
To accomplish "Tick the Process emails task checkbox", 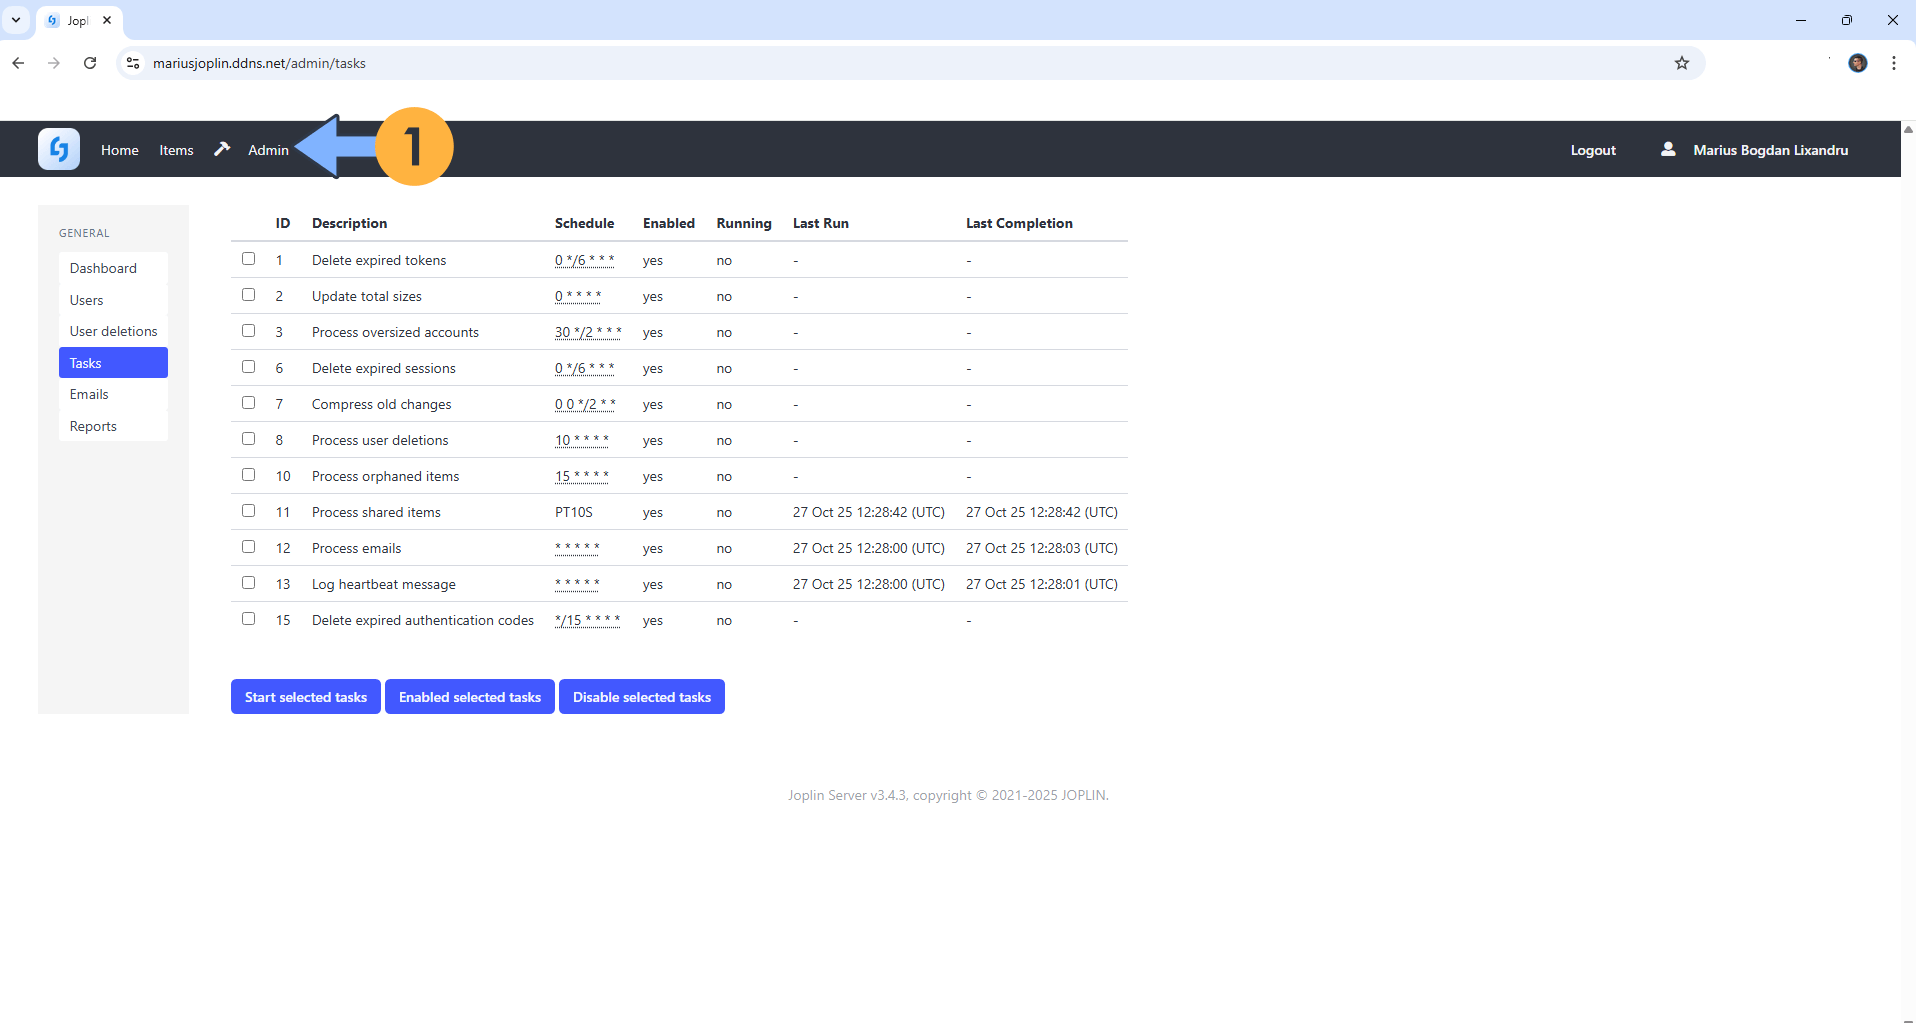I will (248, 547).
